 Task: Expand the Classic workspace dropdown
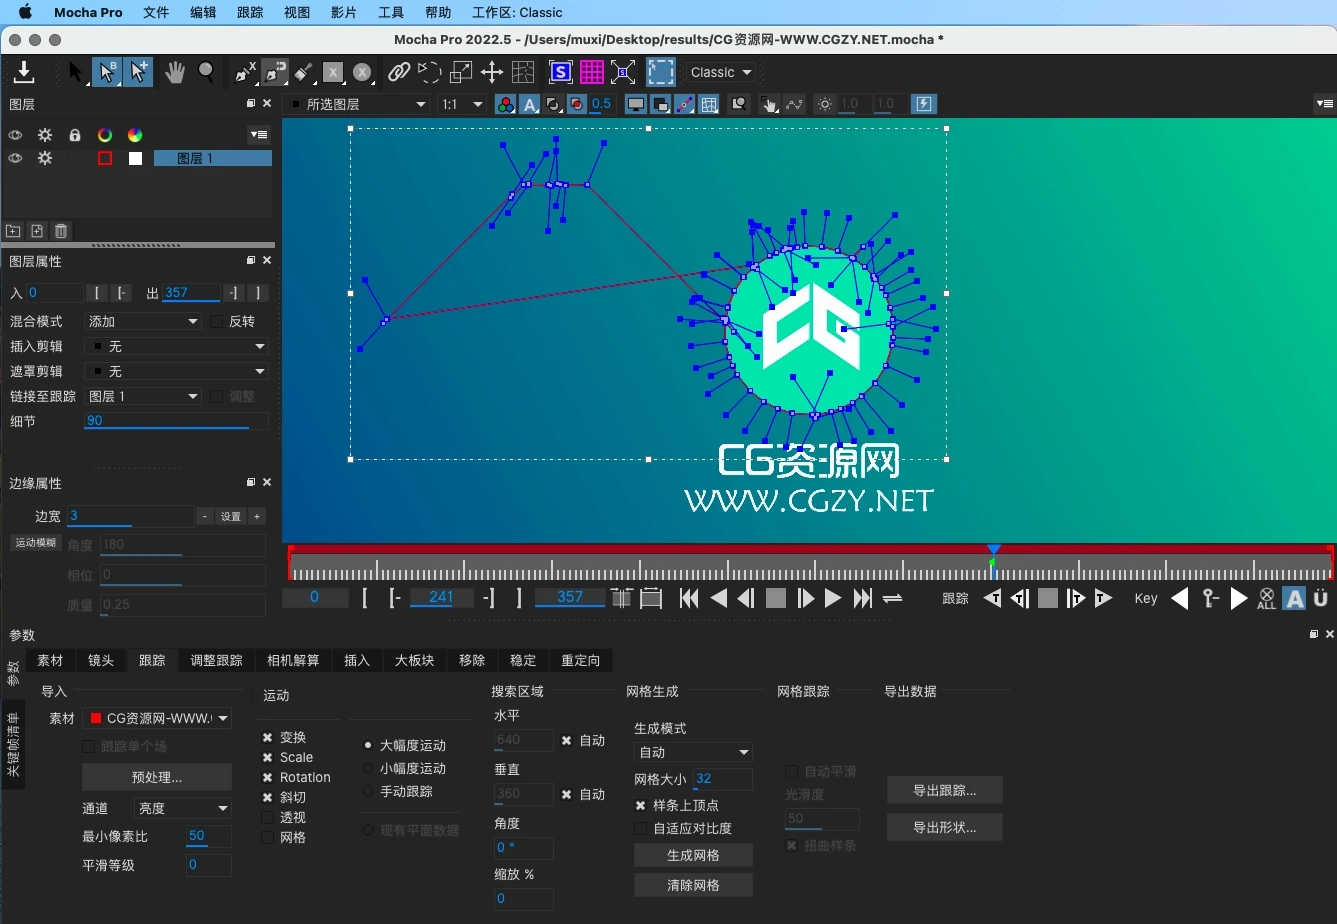pos(720,72)
